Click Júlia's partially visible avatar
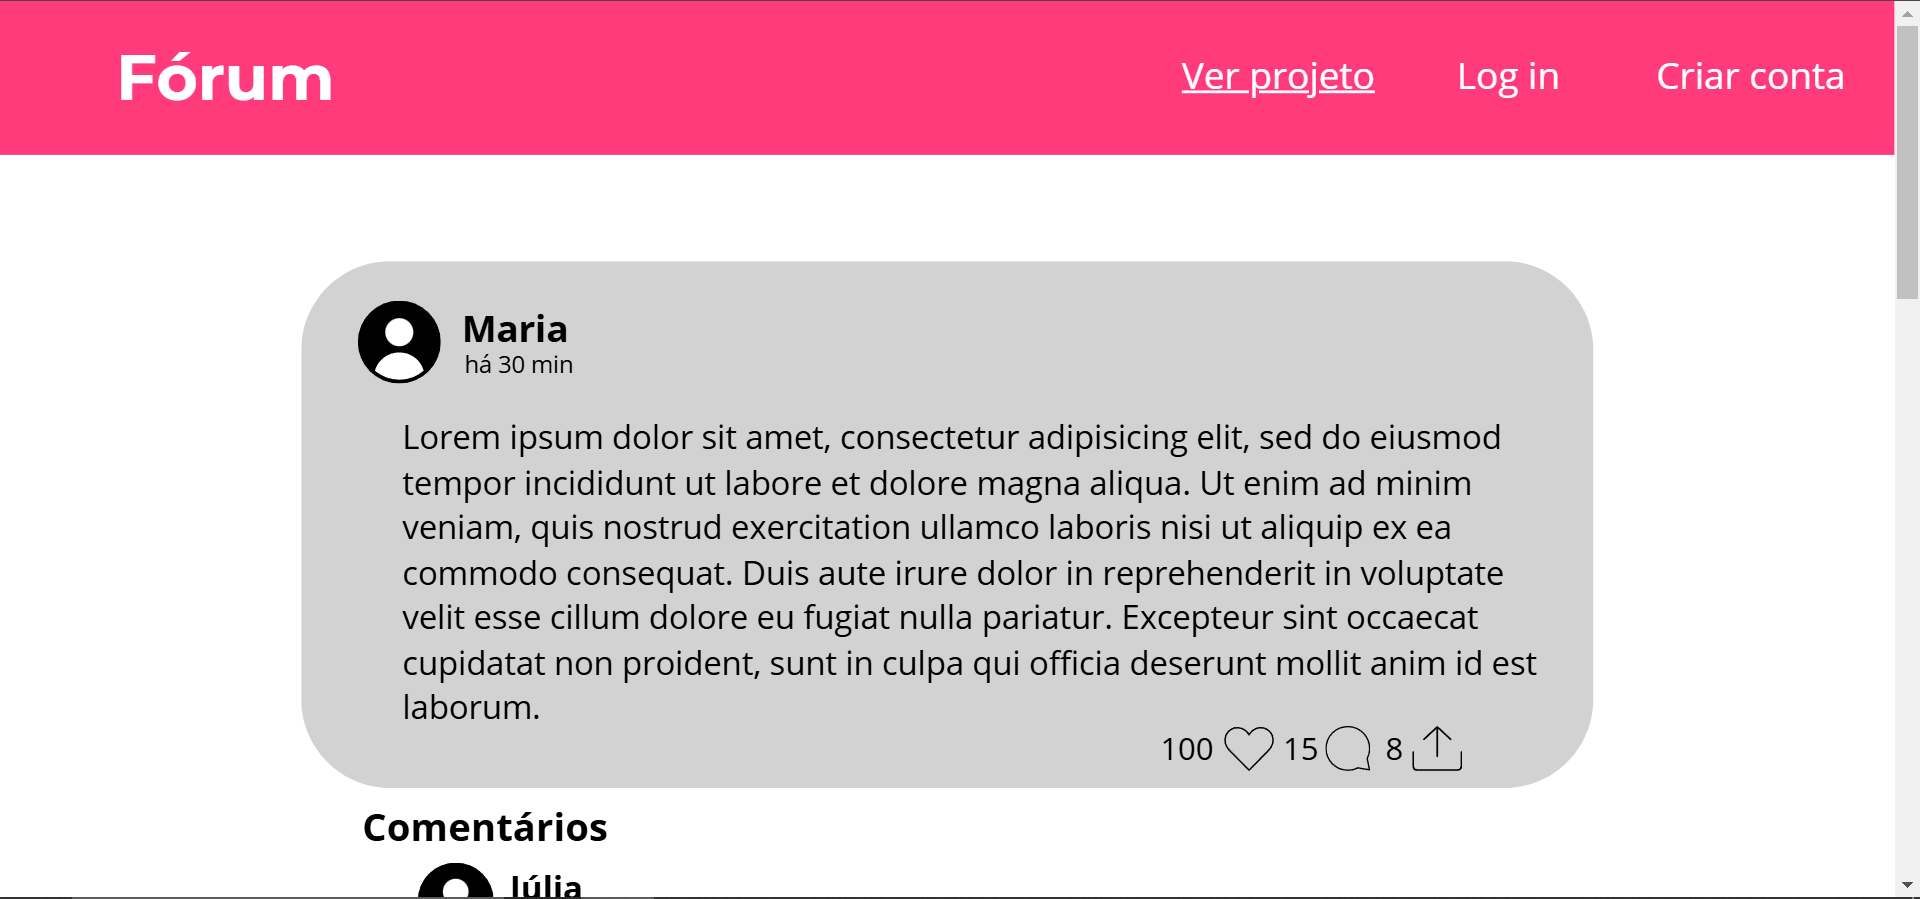The image size is (1920, 899). (455, 882)
